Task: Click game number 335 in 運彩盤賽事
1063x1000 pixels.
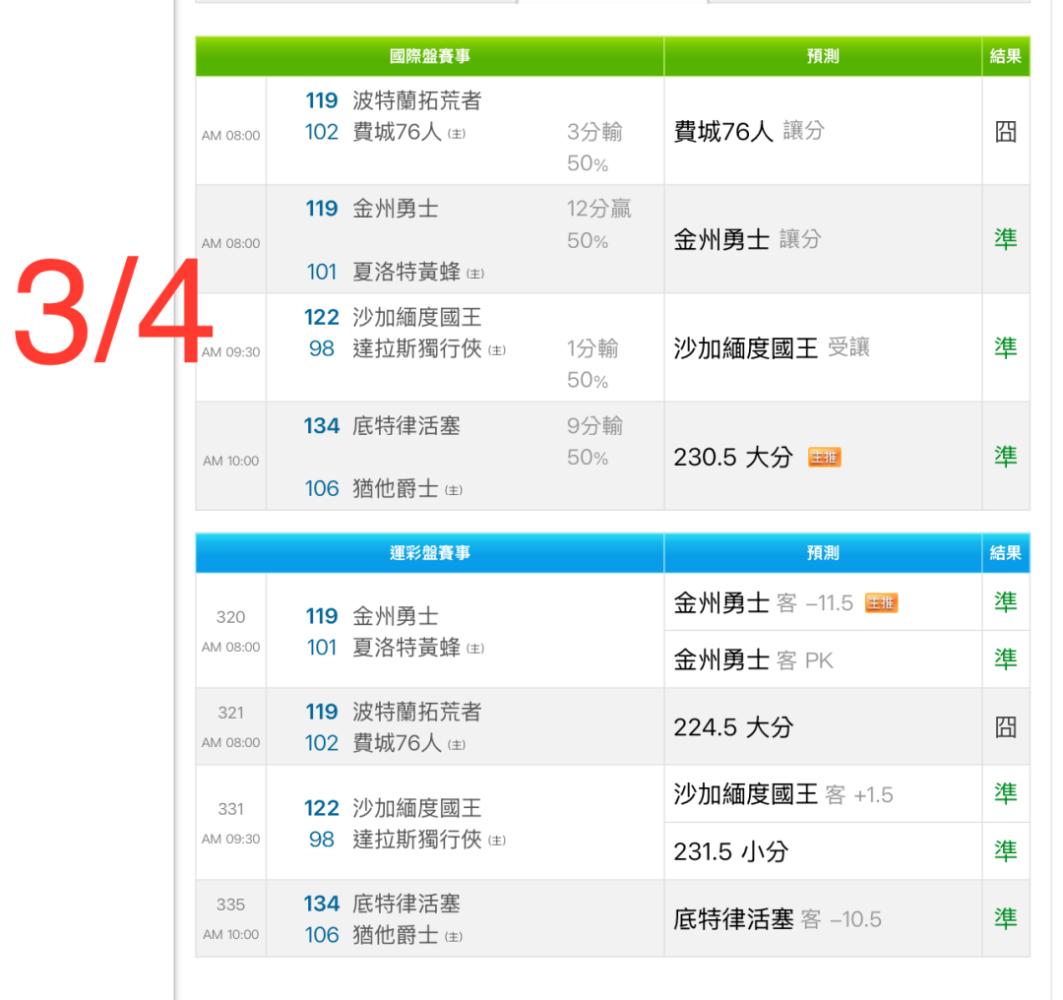Action: 230,905
